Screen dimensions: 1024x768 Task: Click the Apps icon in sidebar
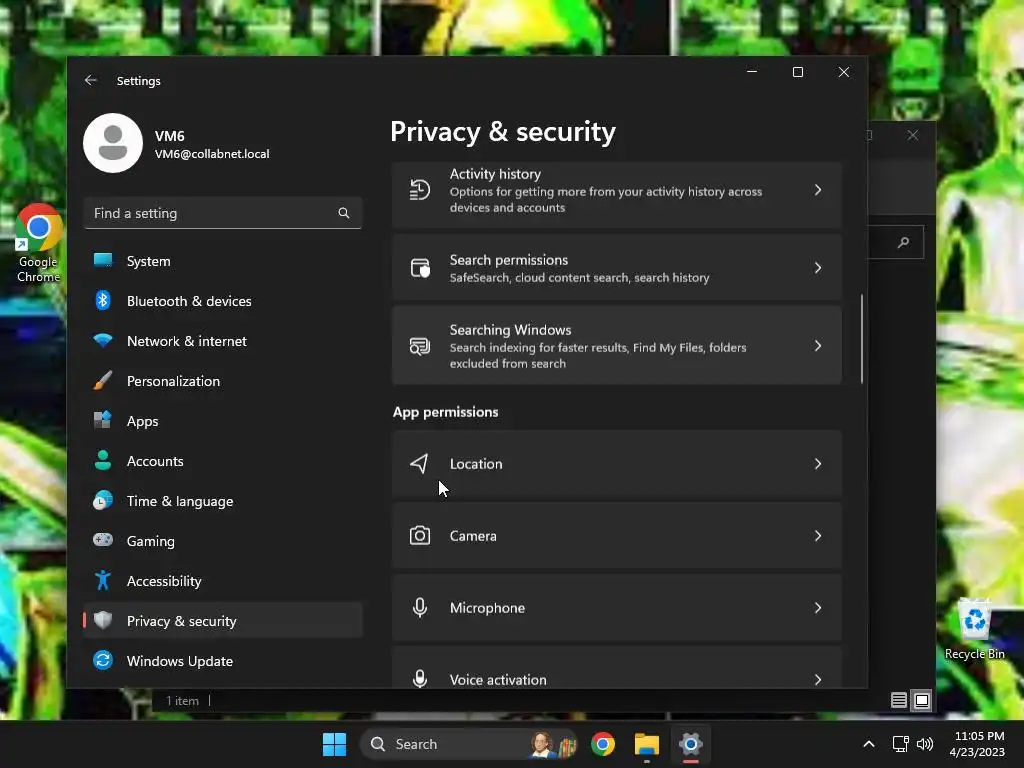point(103,420)
